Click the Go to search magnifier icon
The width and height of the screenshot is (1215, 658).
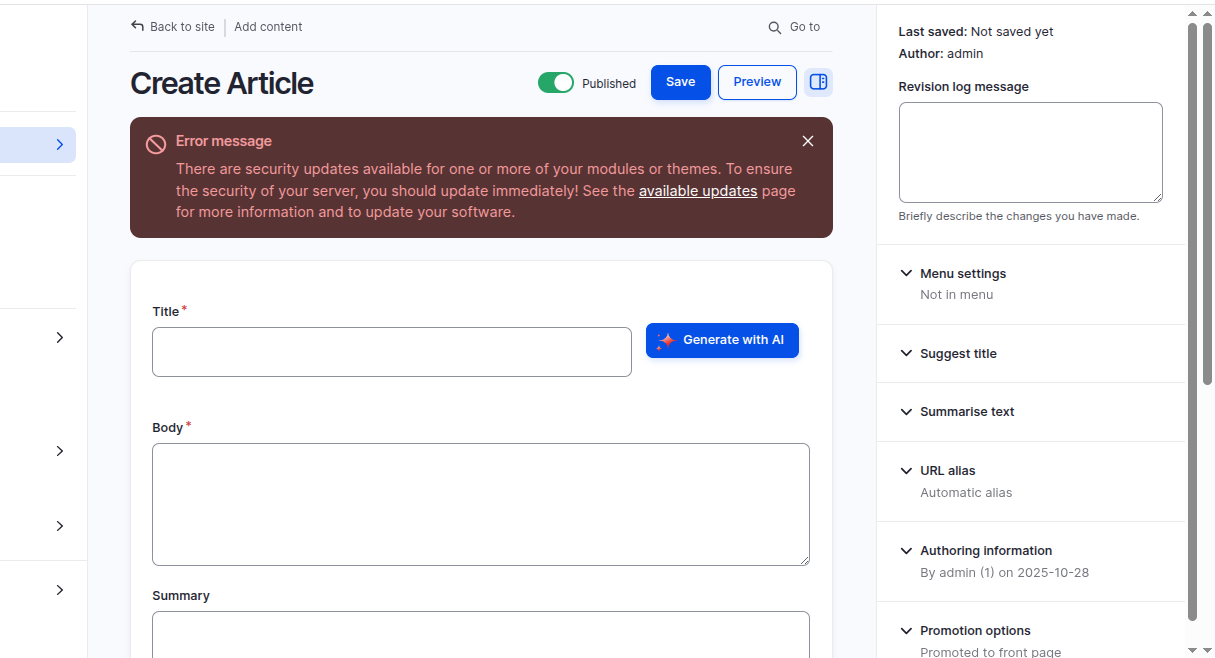pos(774,27)
